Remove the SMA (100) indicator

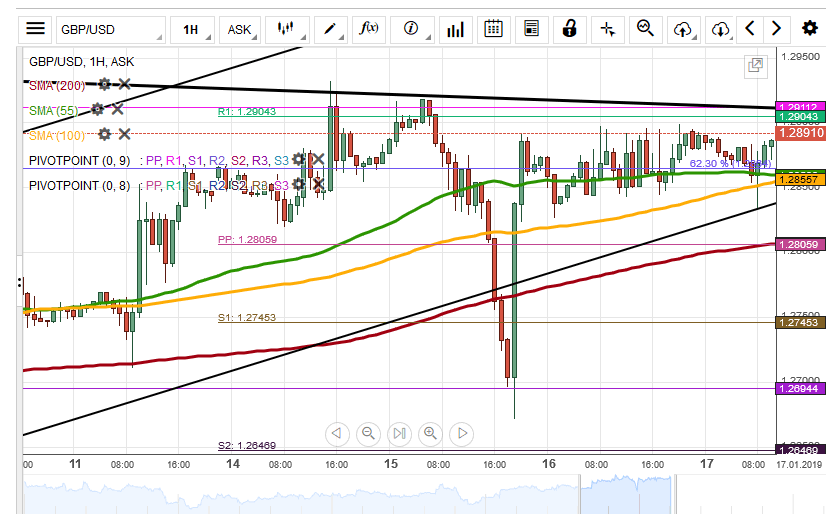(x=124, y=134)
